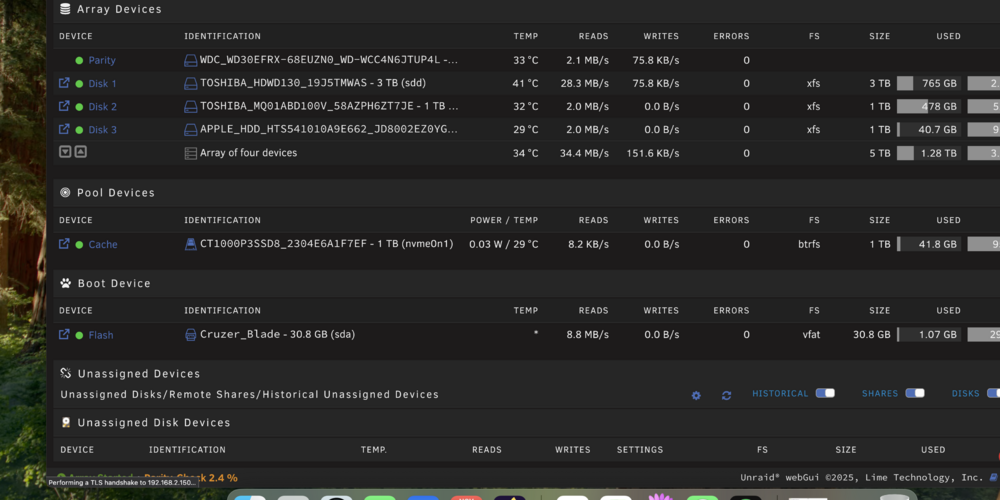Click the spin up all up-arrow button

[80, 152]
